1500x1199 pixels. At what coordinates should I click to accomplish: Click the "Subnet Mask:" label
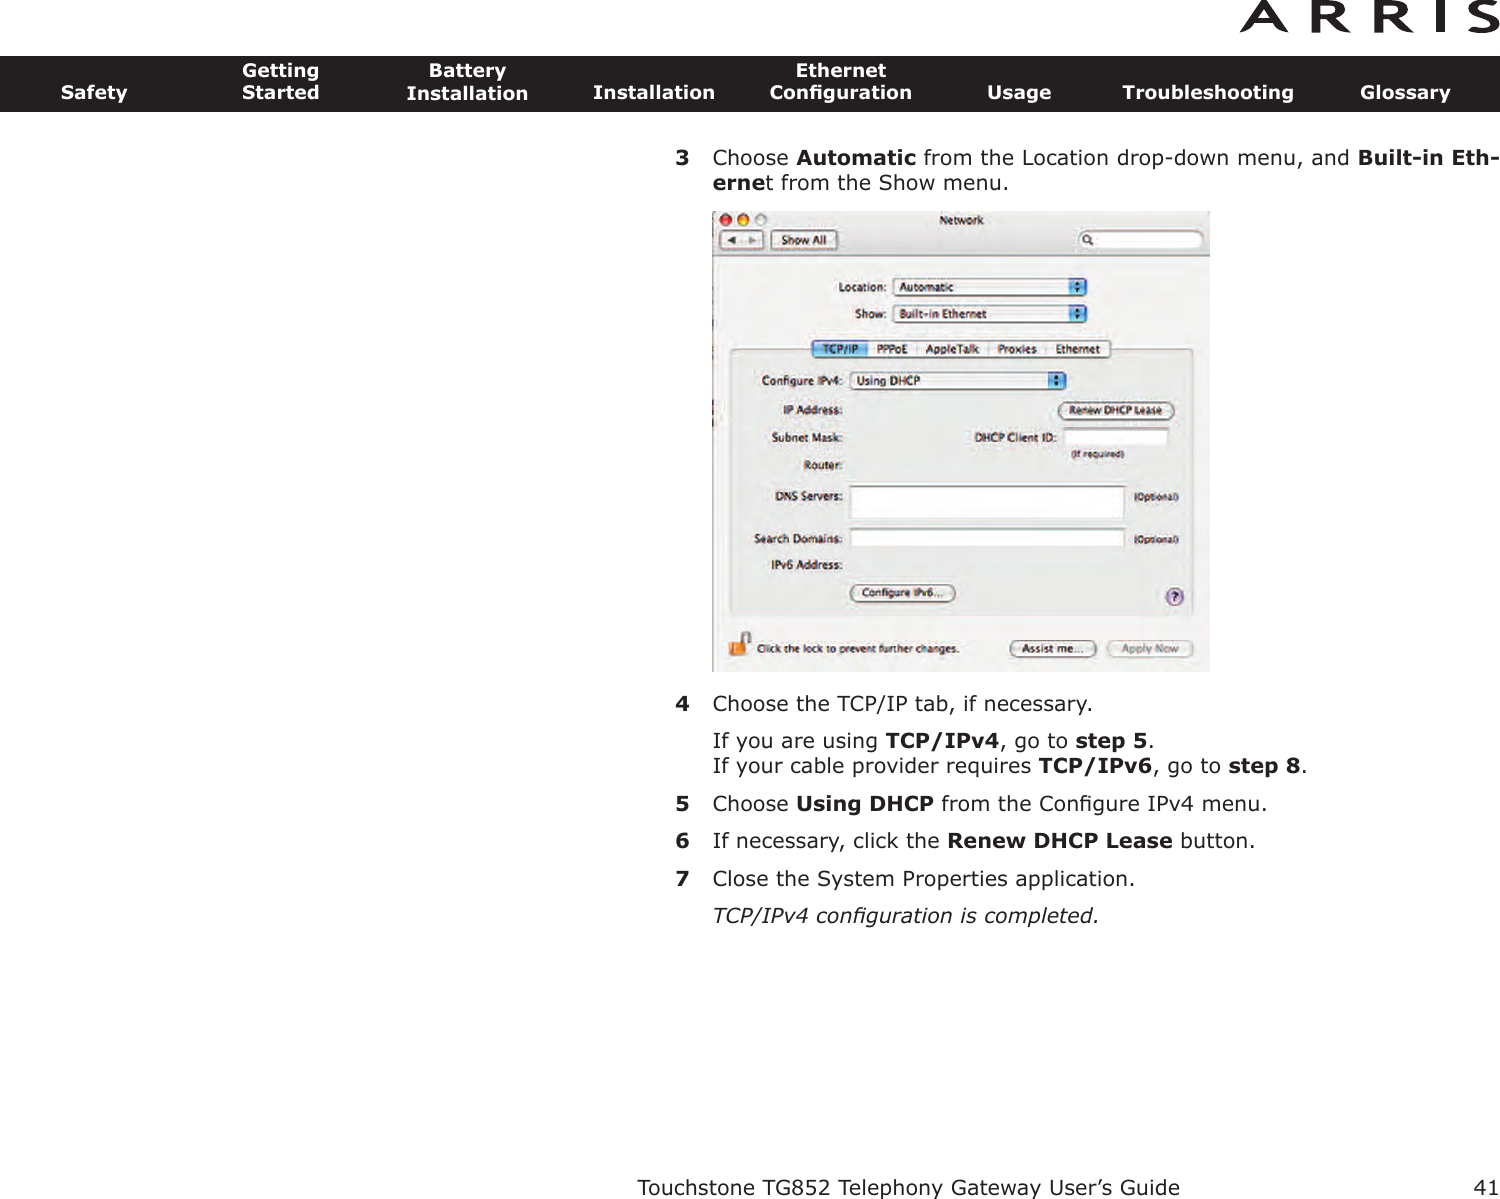pos(807,438)
